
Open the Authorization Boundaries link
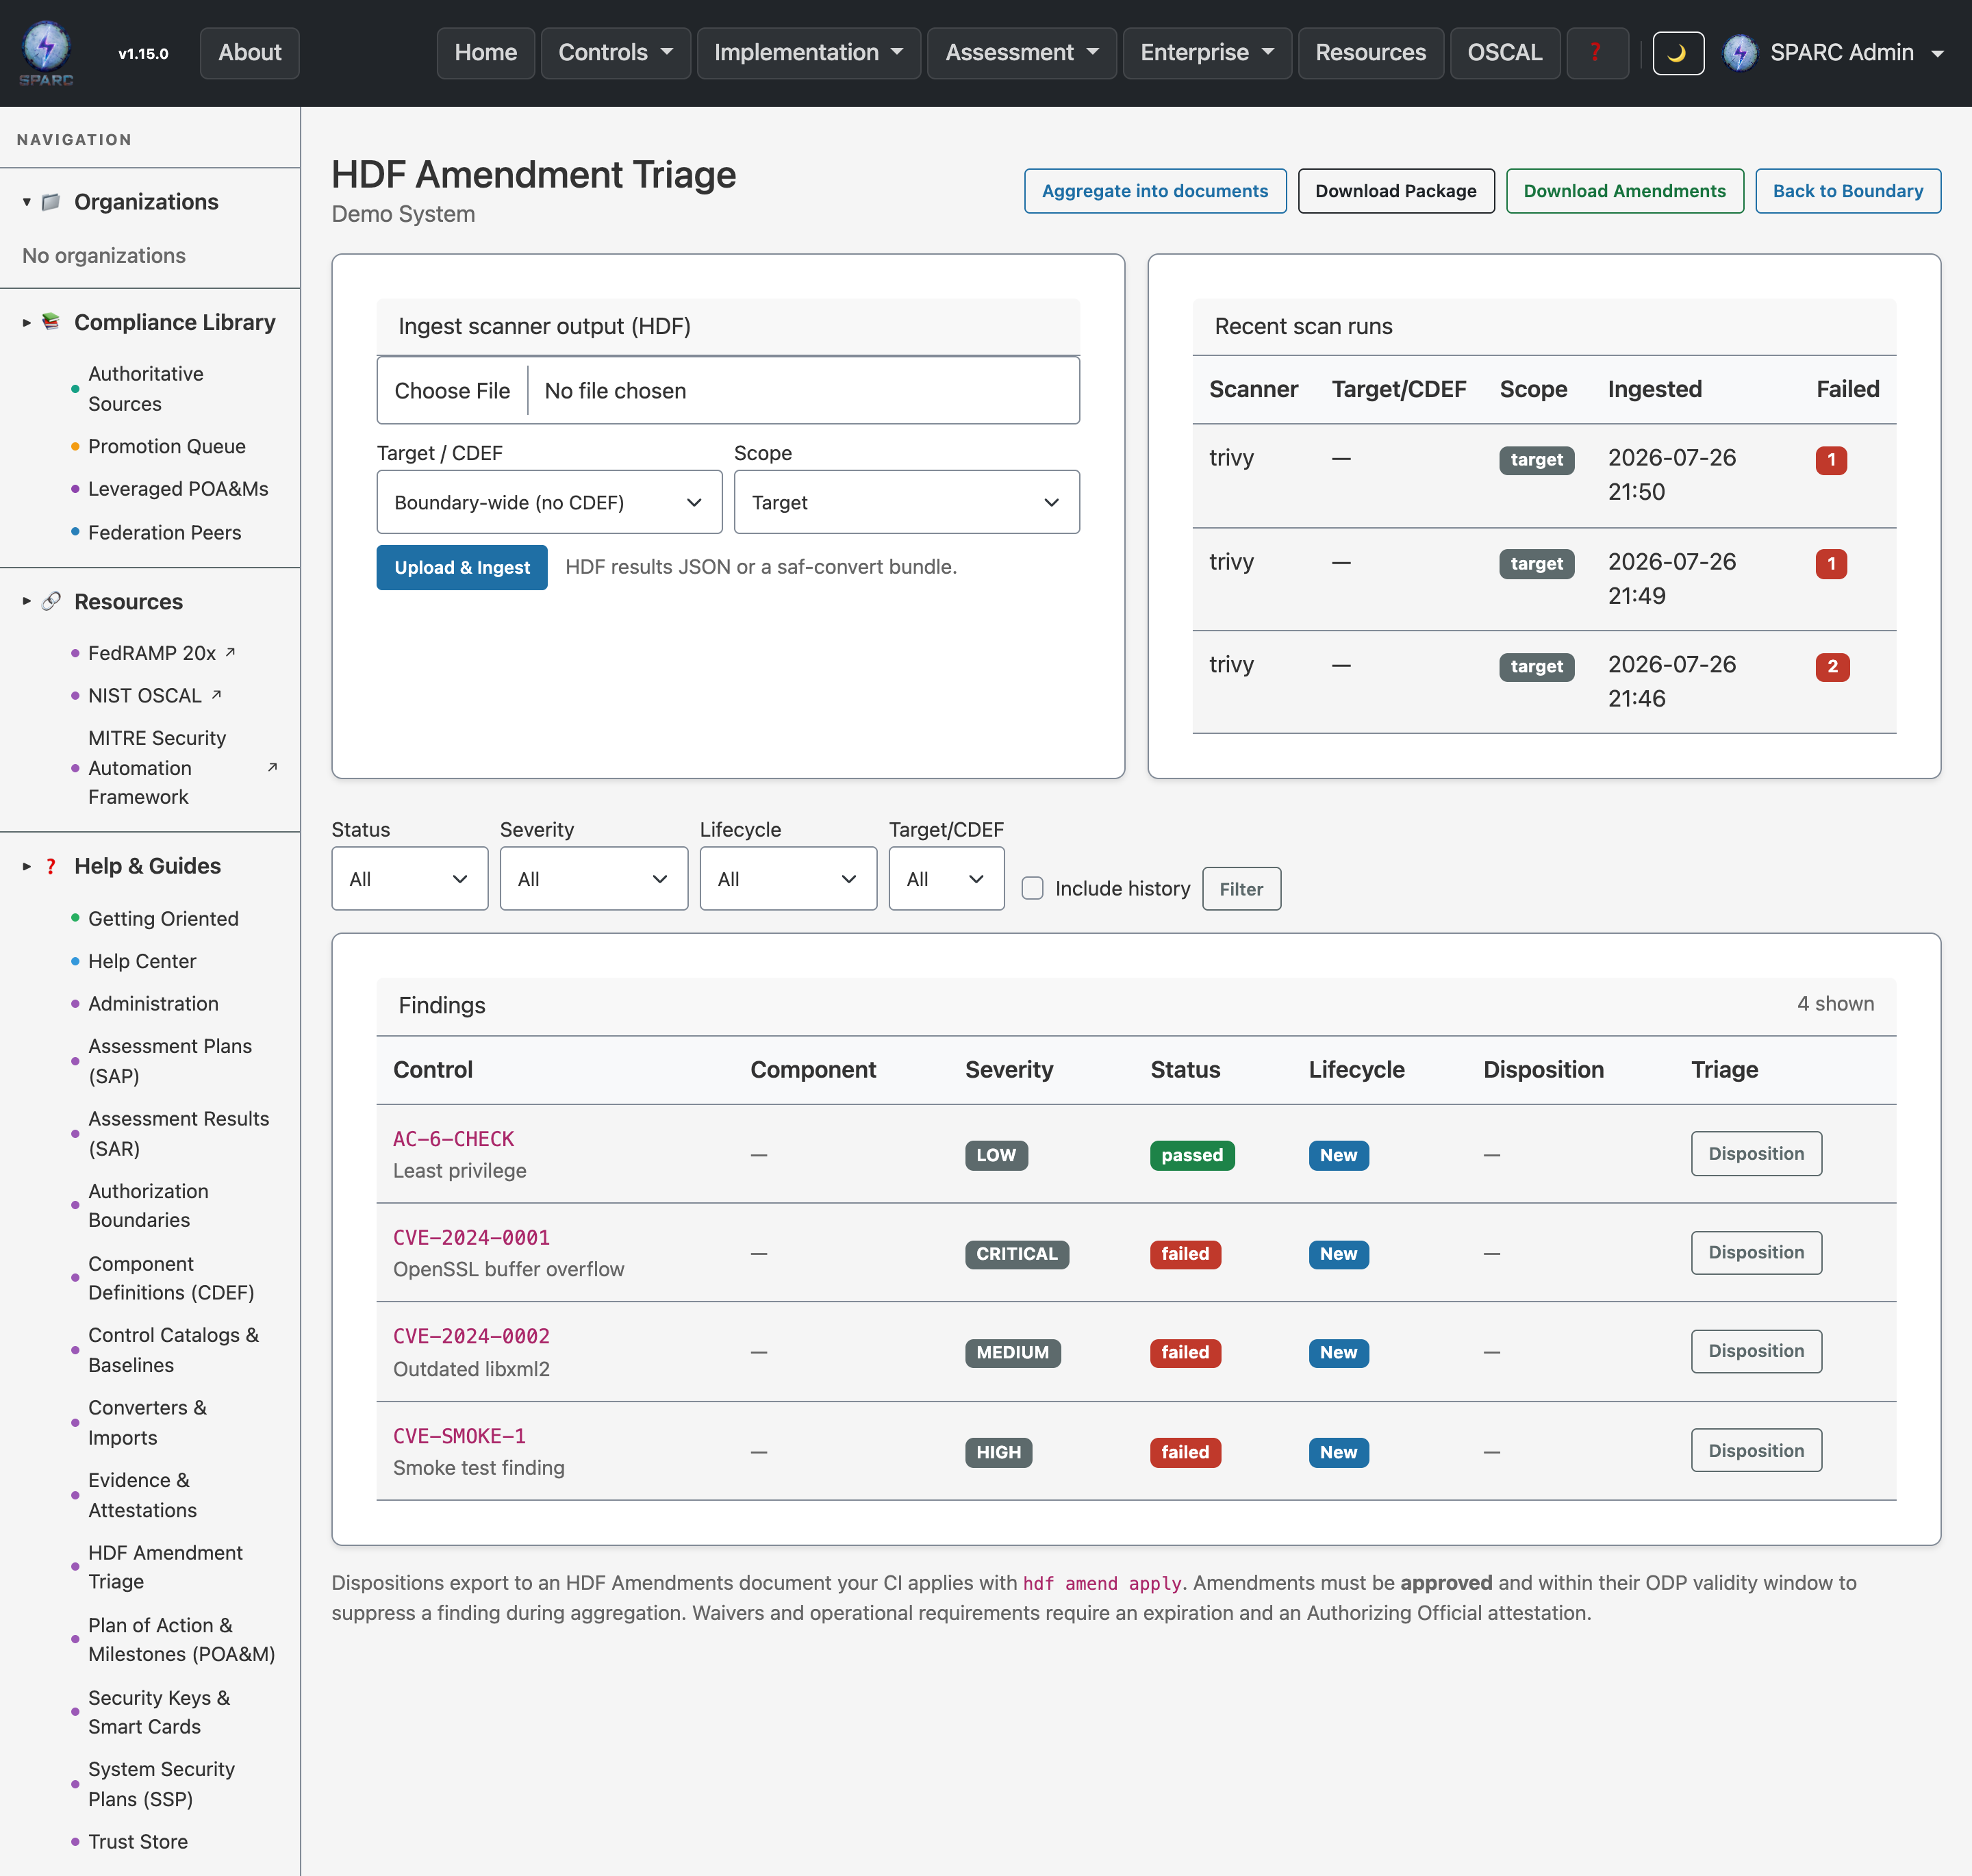tap(149, 1205)
